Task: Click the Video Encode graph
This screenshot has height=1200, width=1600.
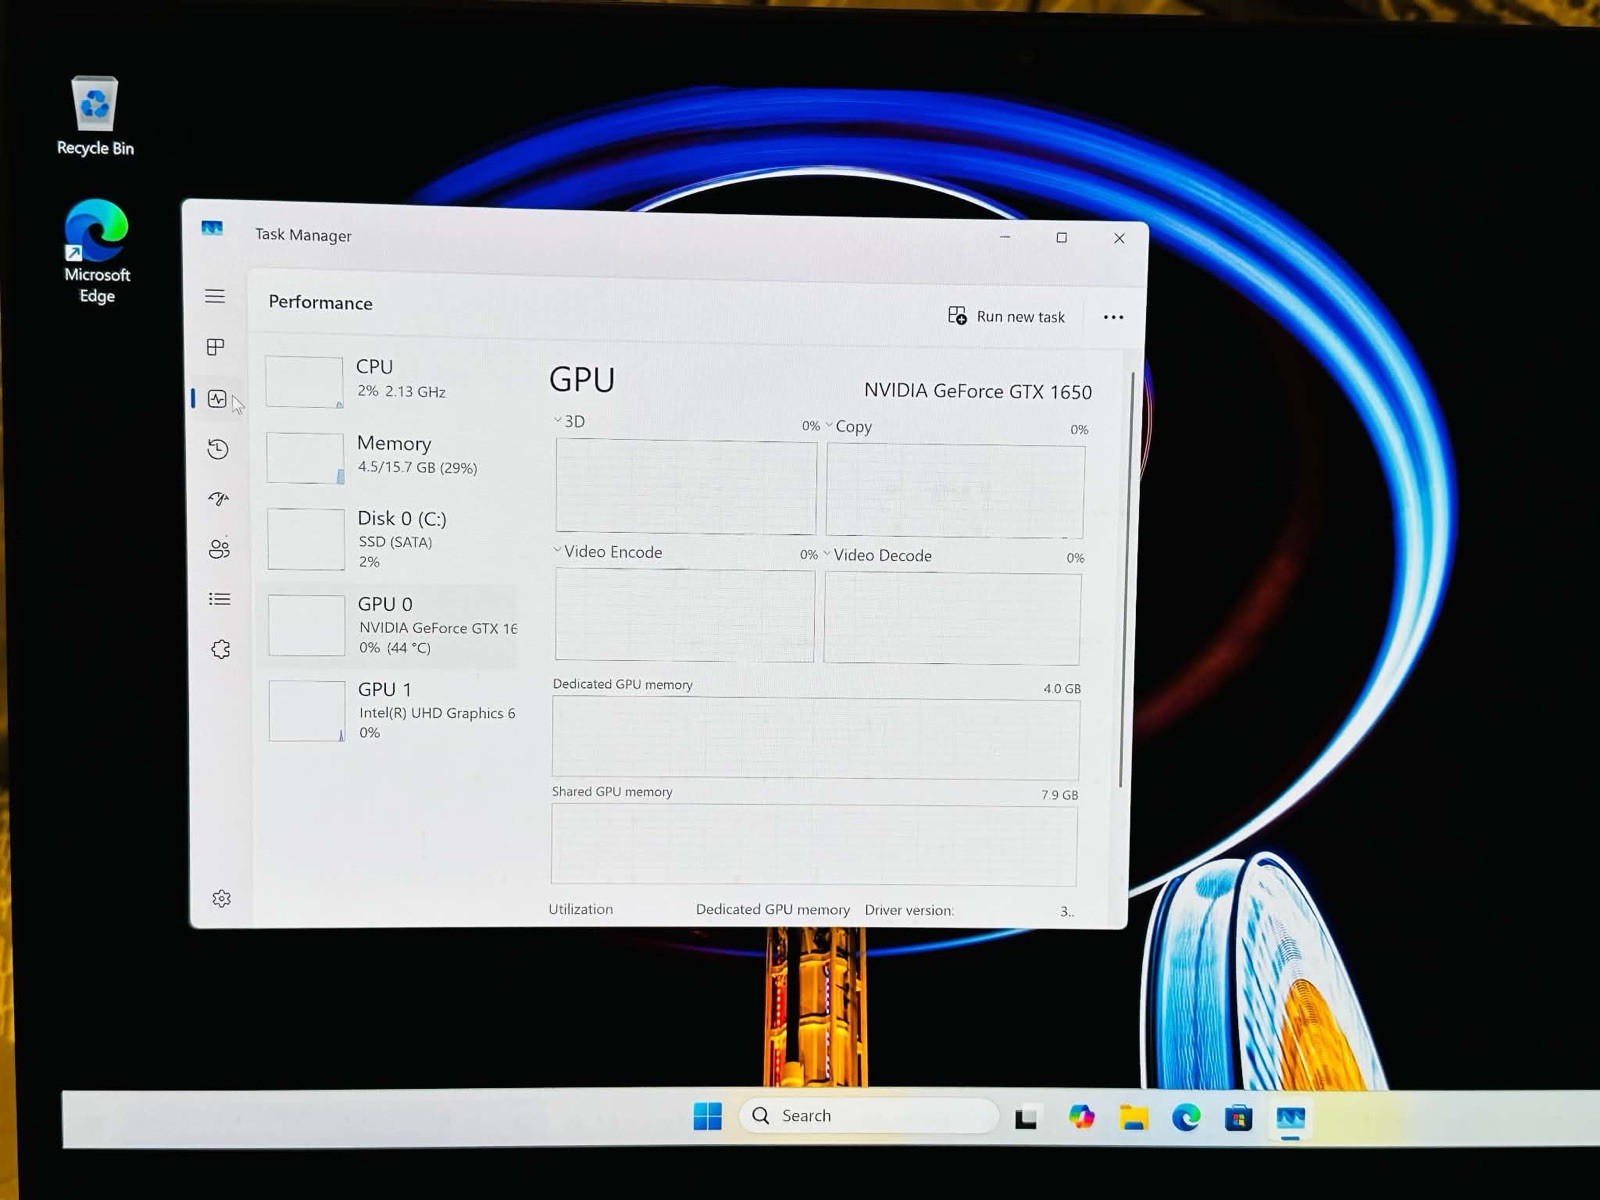Action: click(685, 614)
